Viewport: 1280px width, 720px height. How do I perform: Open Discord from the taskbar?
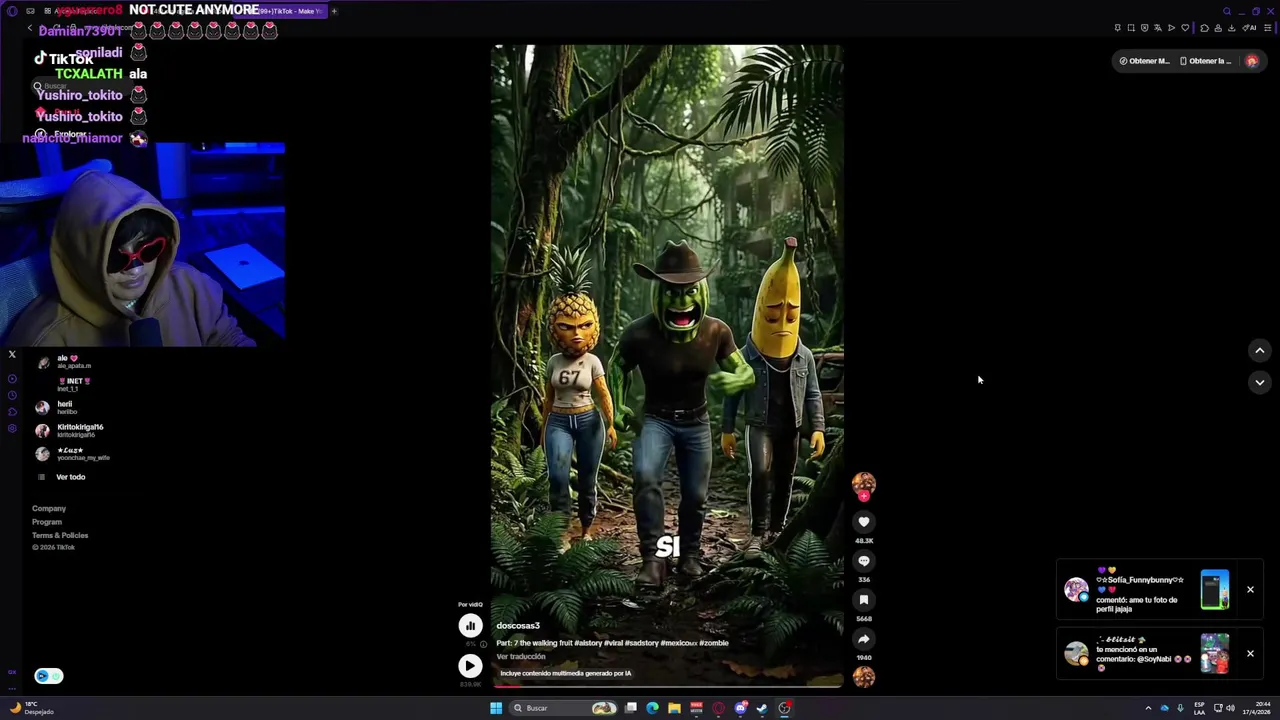click(x=741, y=708)
